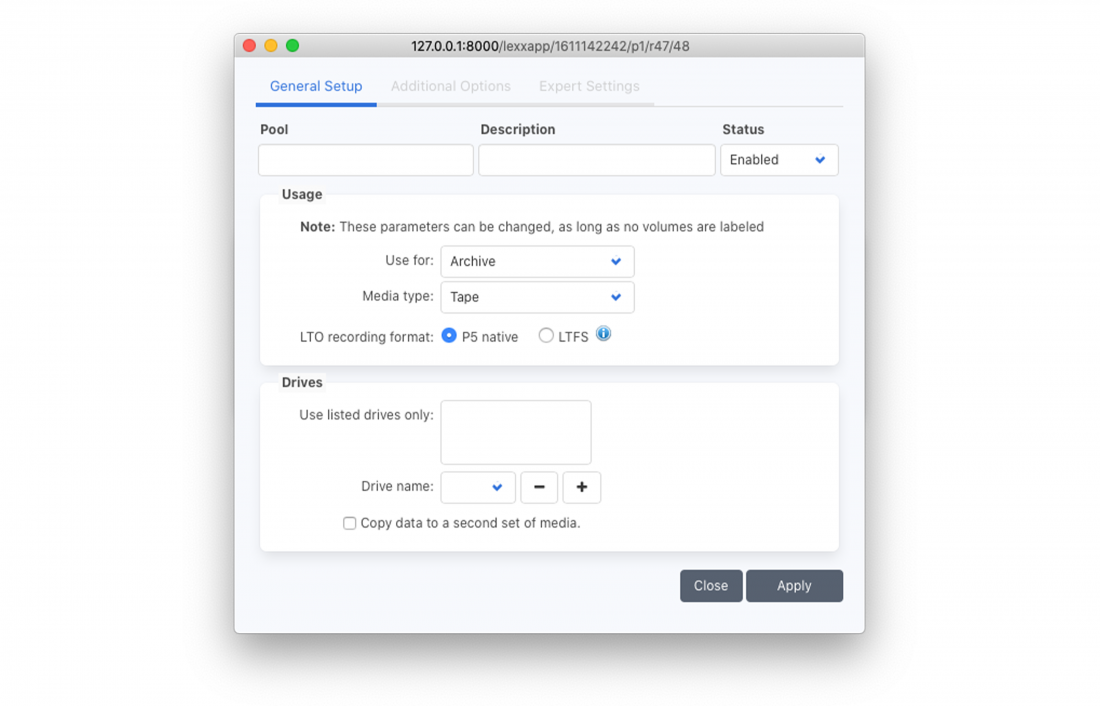Click the Note text about labeled volumes
Screen dimensions: 1100x706
click(x=532, y=227)
